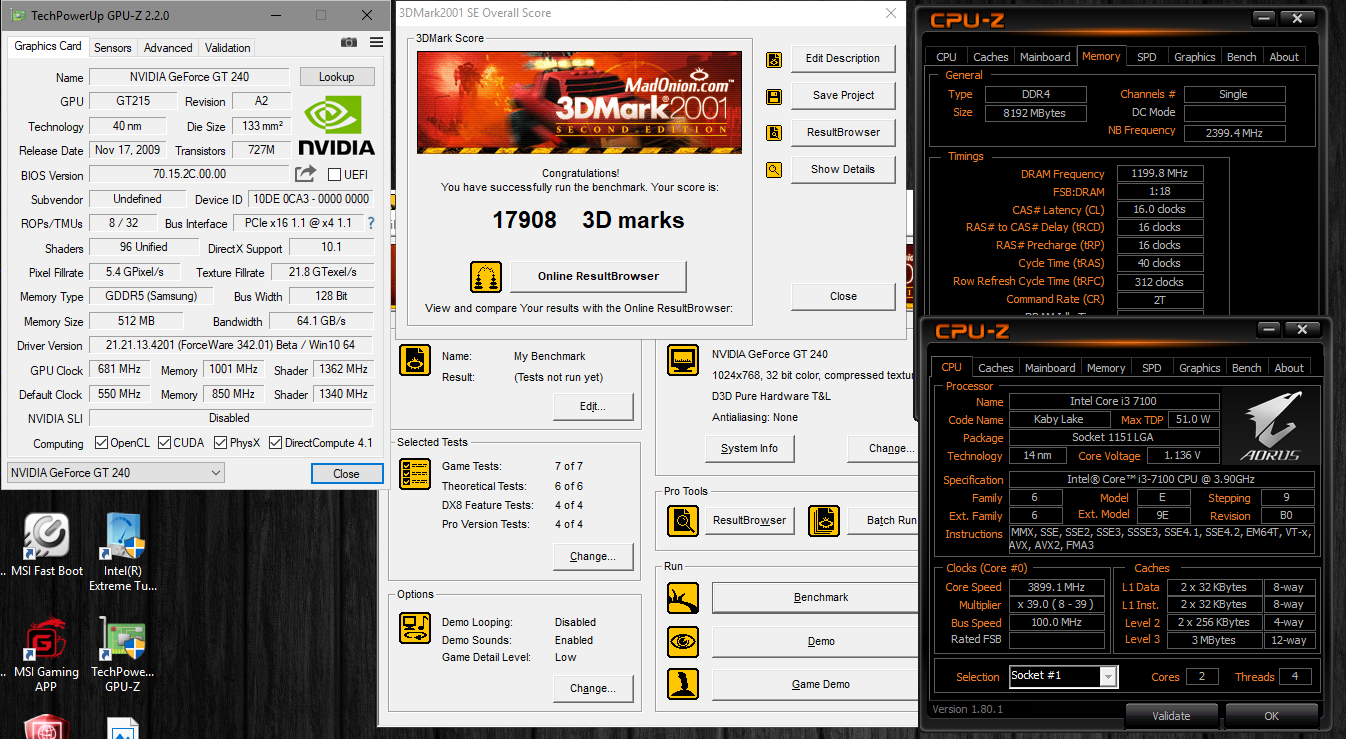Click the Selected Tests checklist icon

415,474
